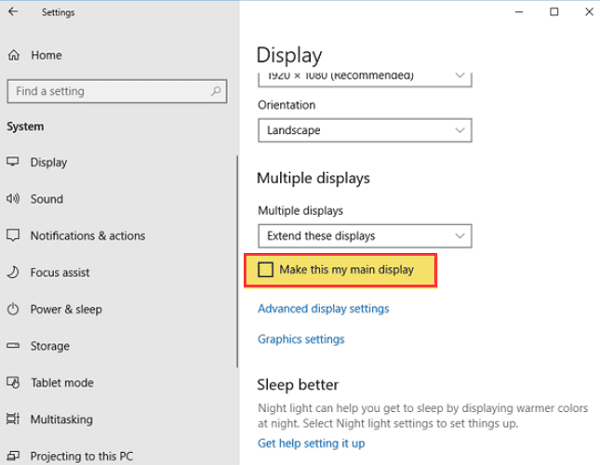The image size is (600, 465).
Task: Open Multitasking settings
Action: 61,419
